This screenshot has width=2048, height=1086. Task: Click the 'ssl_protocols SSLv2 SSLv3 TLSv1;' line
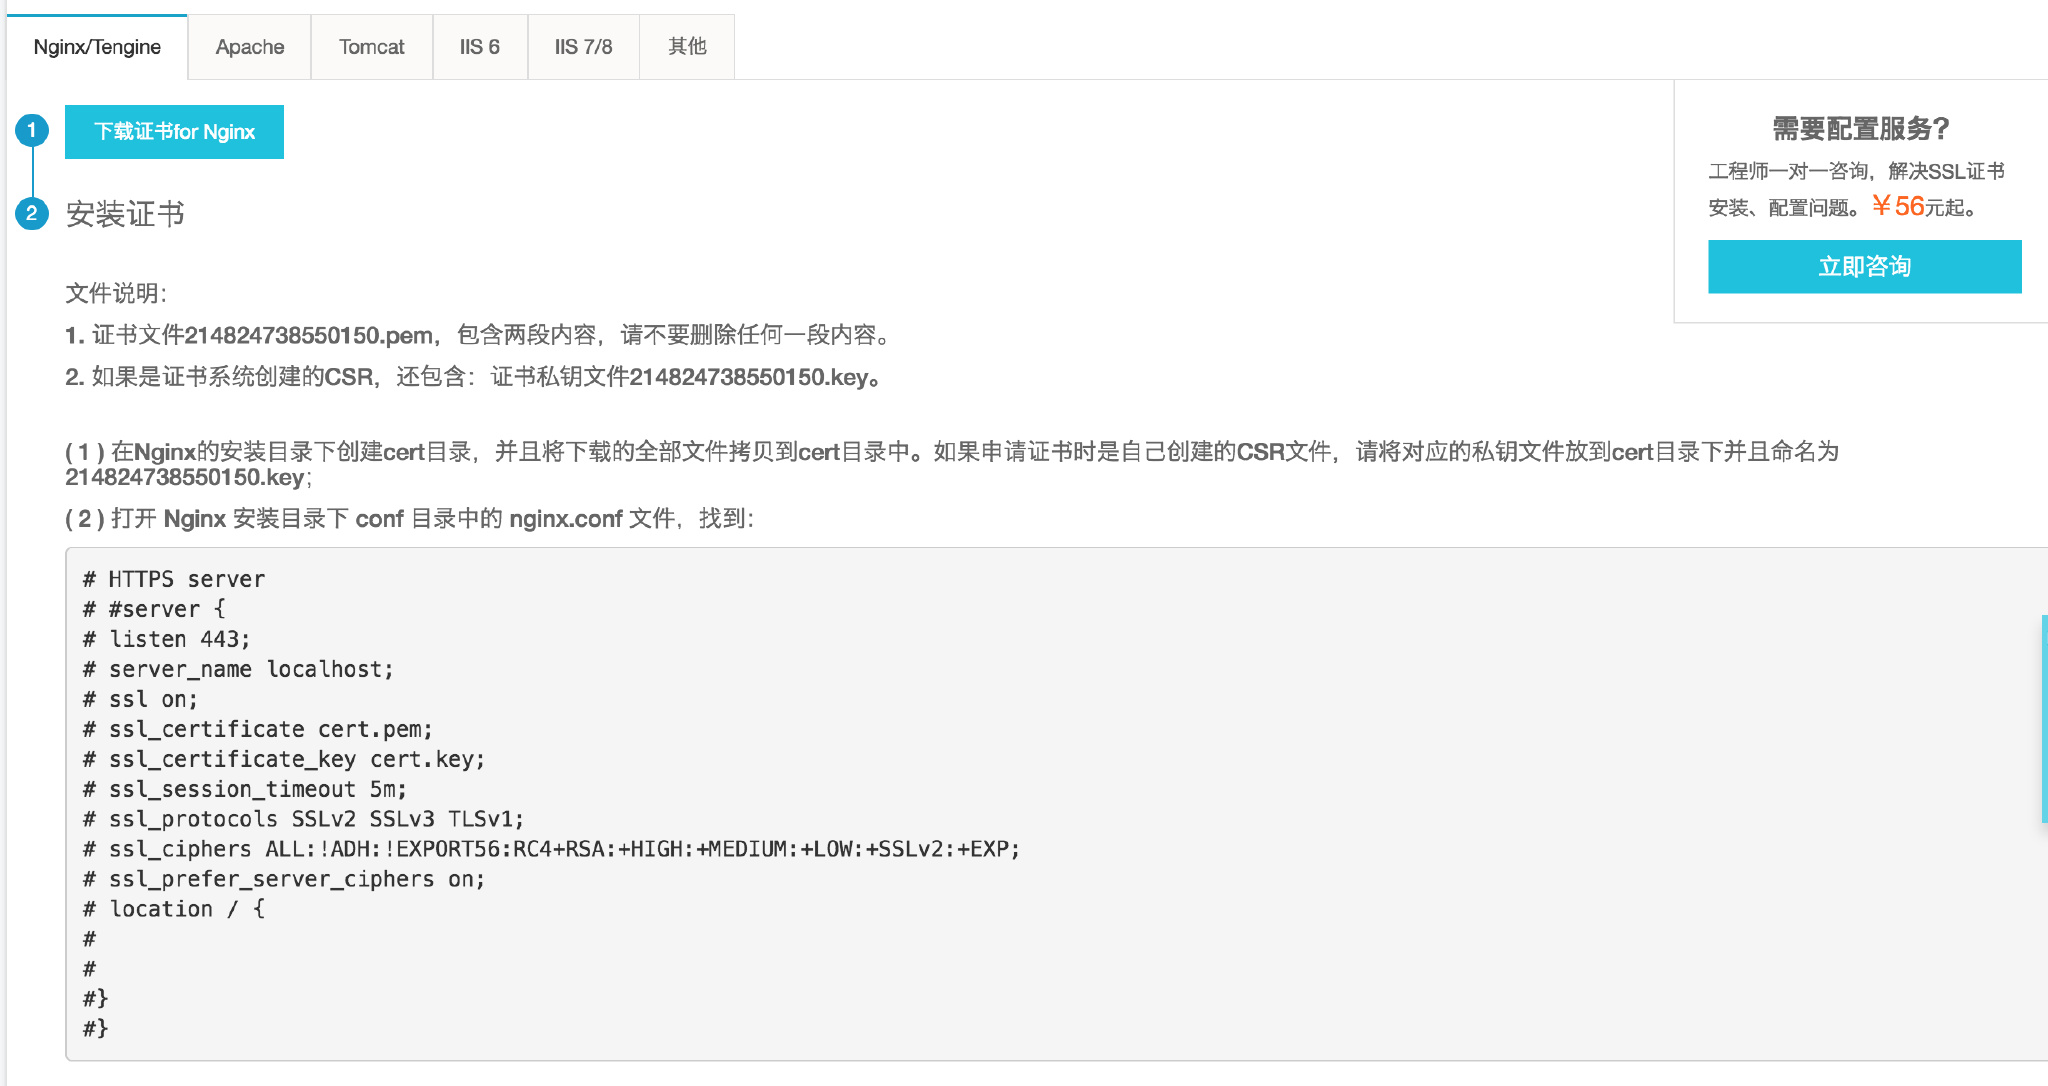[303, 819]
